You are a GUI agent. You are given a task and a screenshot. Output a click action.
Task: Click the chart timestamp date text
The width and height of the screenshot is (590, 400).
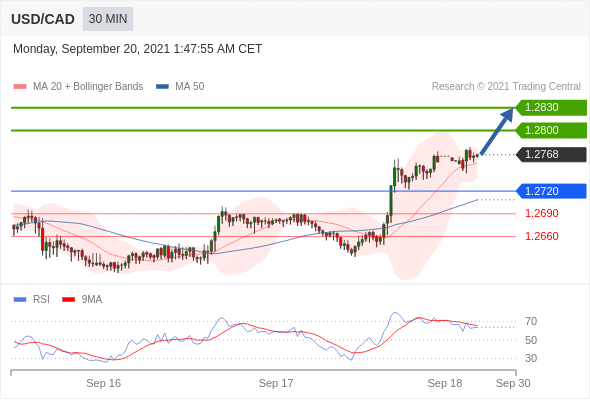[137, 49]
